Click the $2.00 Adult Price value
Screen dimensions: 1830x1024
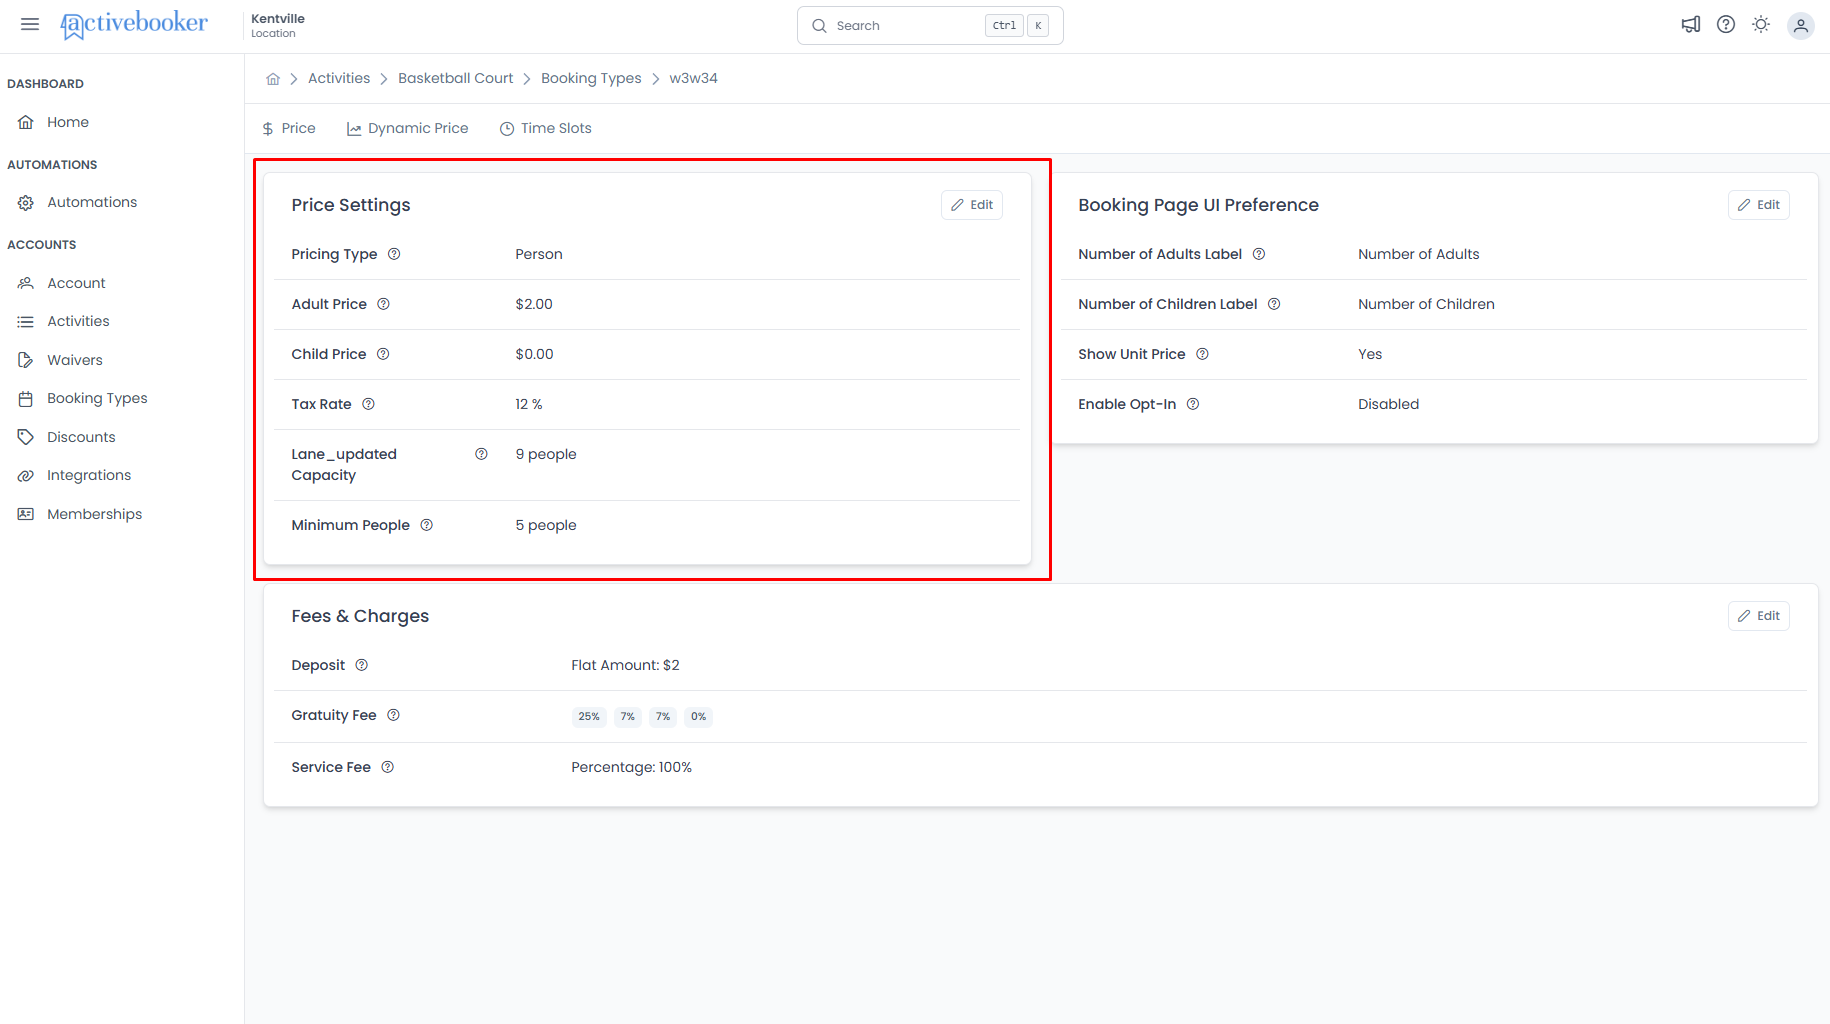coord(534,304)
